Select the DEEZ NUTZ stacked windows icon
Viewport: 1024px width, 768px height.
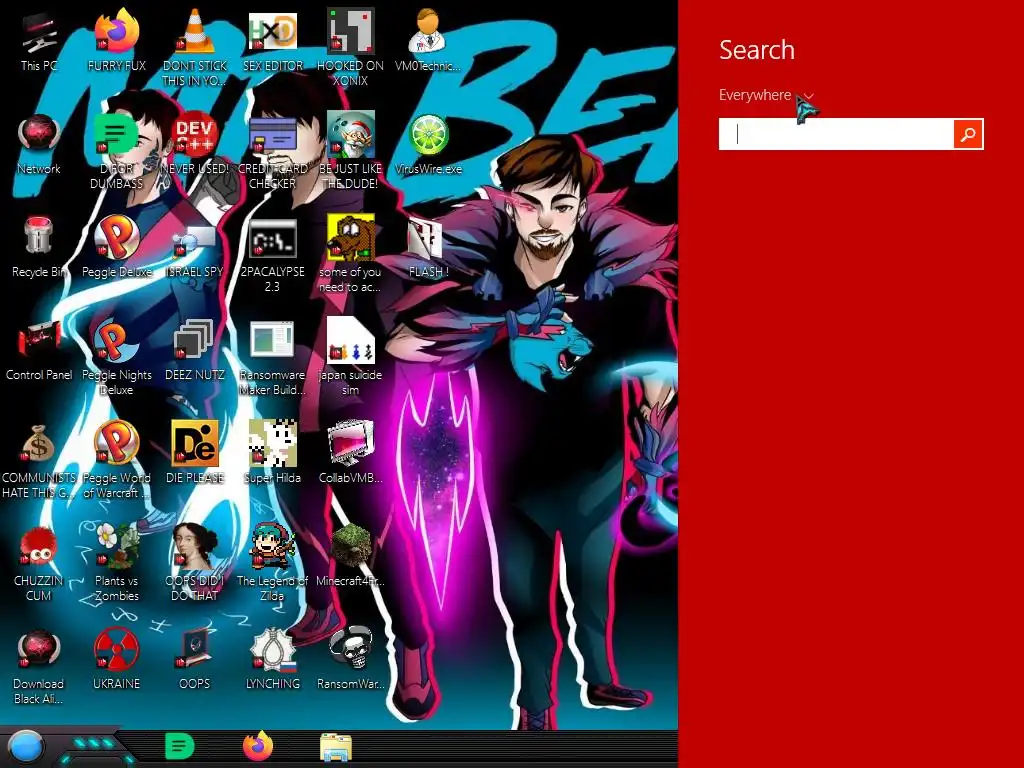[x=193, y=339]
